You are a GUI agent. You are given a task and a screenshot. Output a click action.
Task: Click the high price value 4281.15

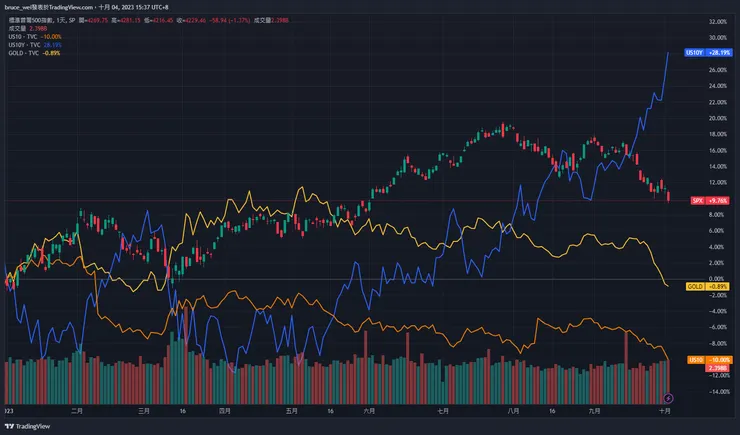pos(129,20)
